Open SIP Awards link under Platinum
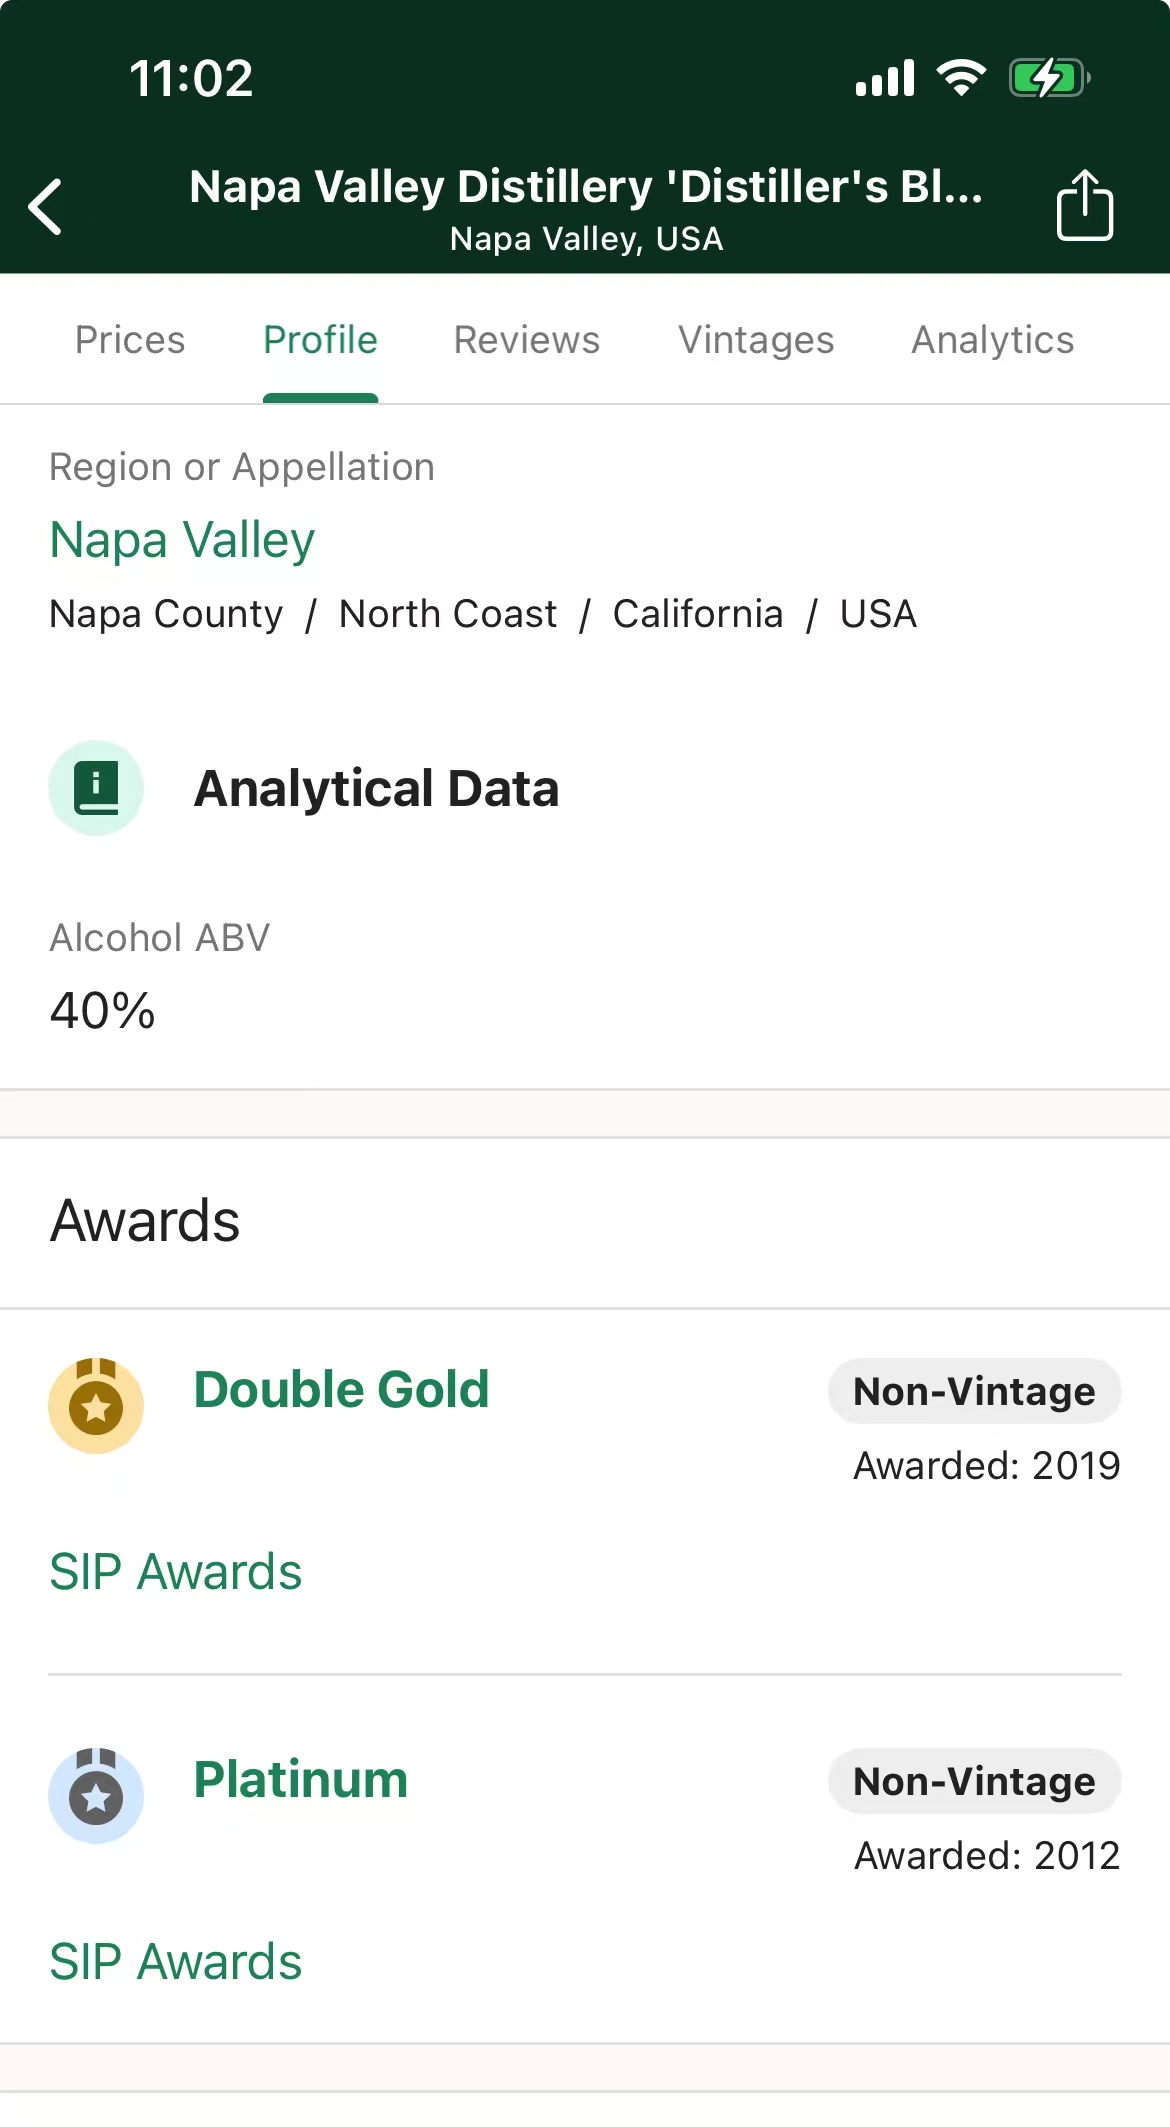The image size is (1170, 2127). point(176,1962)
